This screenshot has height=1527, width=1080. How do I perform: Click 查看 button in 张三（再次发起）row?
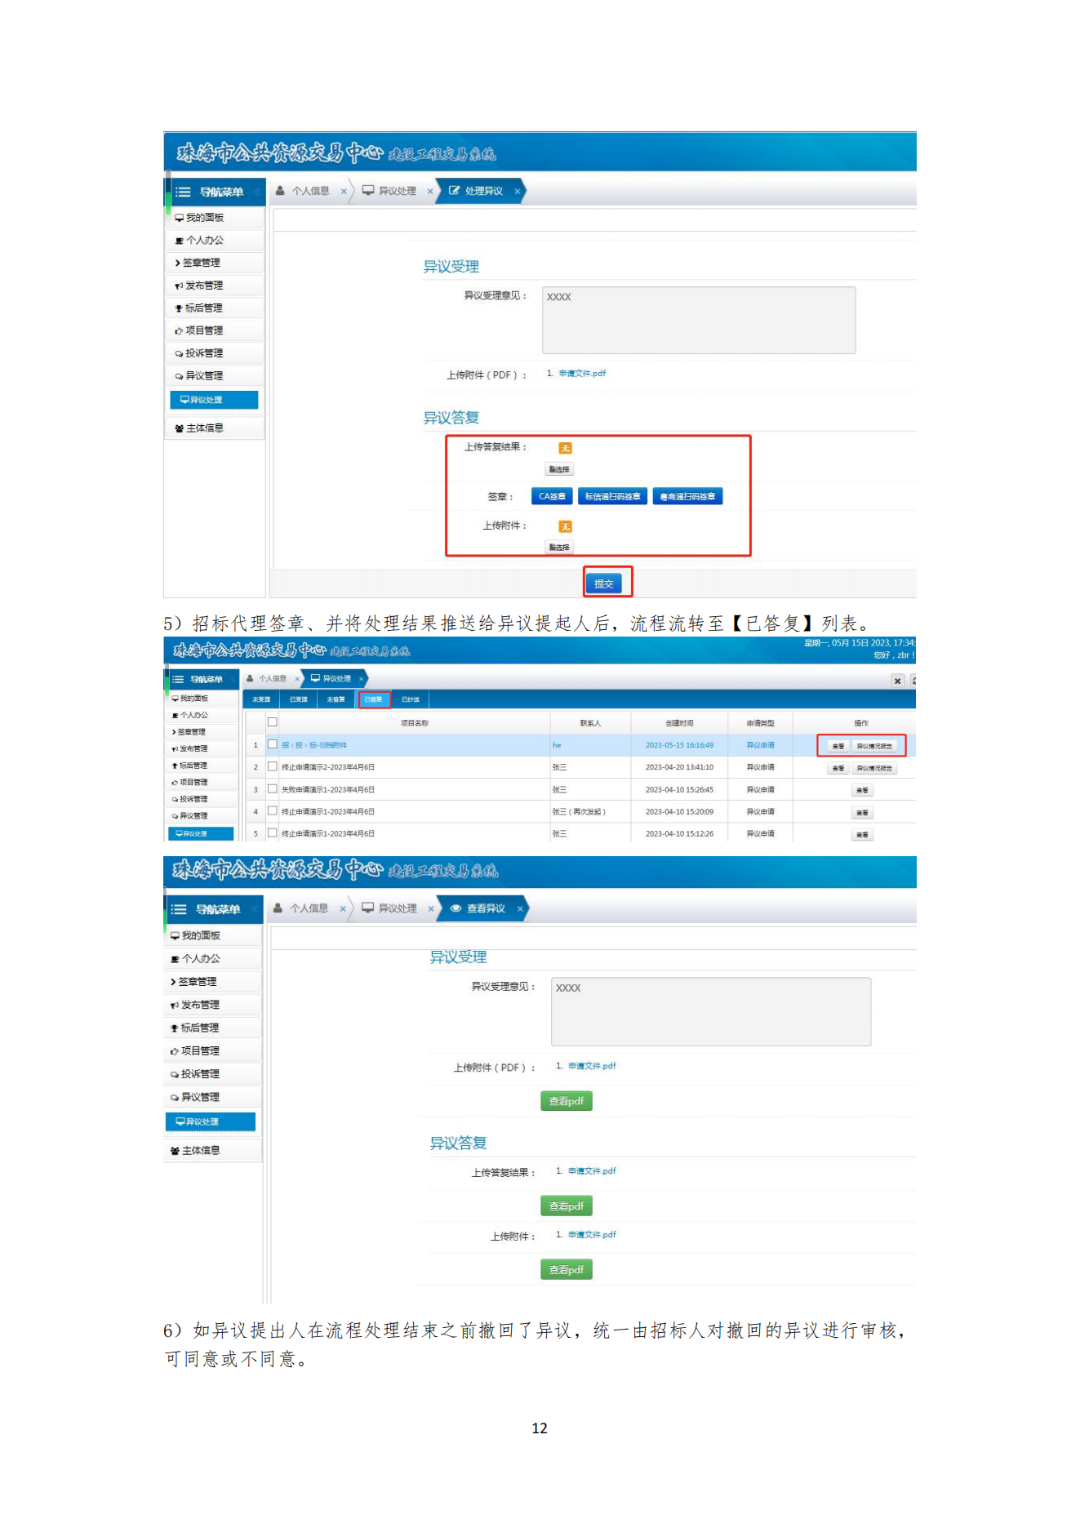point(862,812)
